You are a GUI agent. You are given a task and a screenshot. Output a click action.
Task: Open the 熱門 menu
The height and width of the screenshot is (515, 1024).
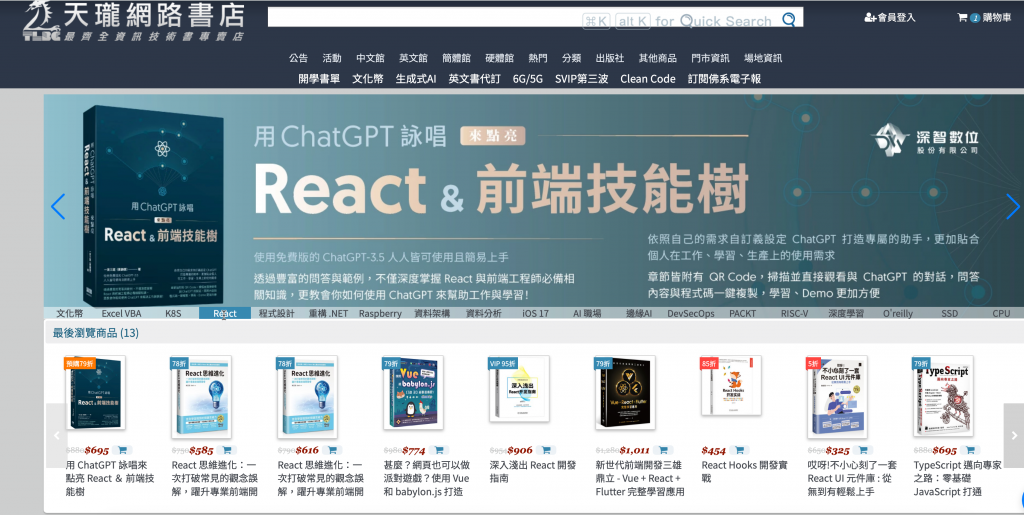coord(538,58)
